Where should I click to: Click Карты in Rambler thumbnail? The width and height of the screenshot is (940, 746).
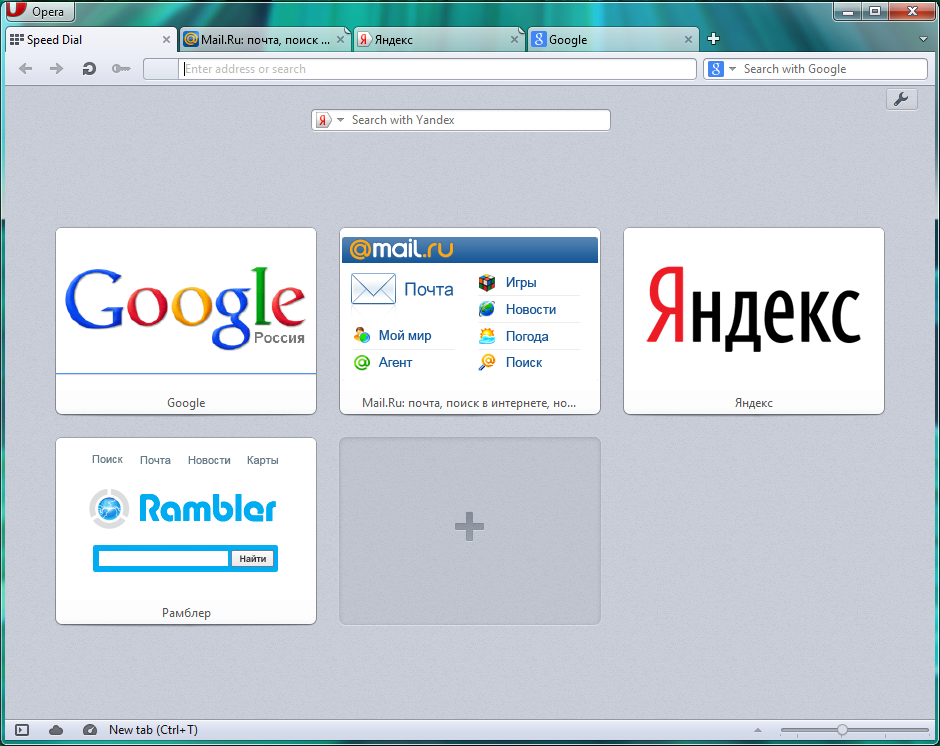(x=262, y=461)
